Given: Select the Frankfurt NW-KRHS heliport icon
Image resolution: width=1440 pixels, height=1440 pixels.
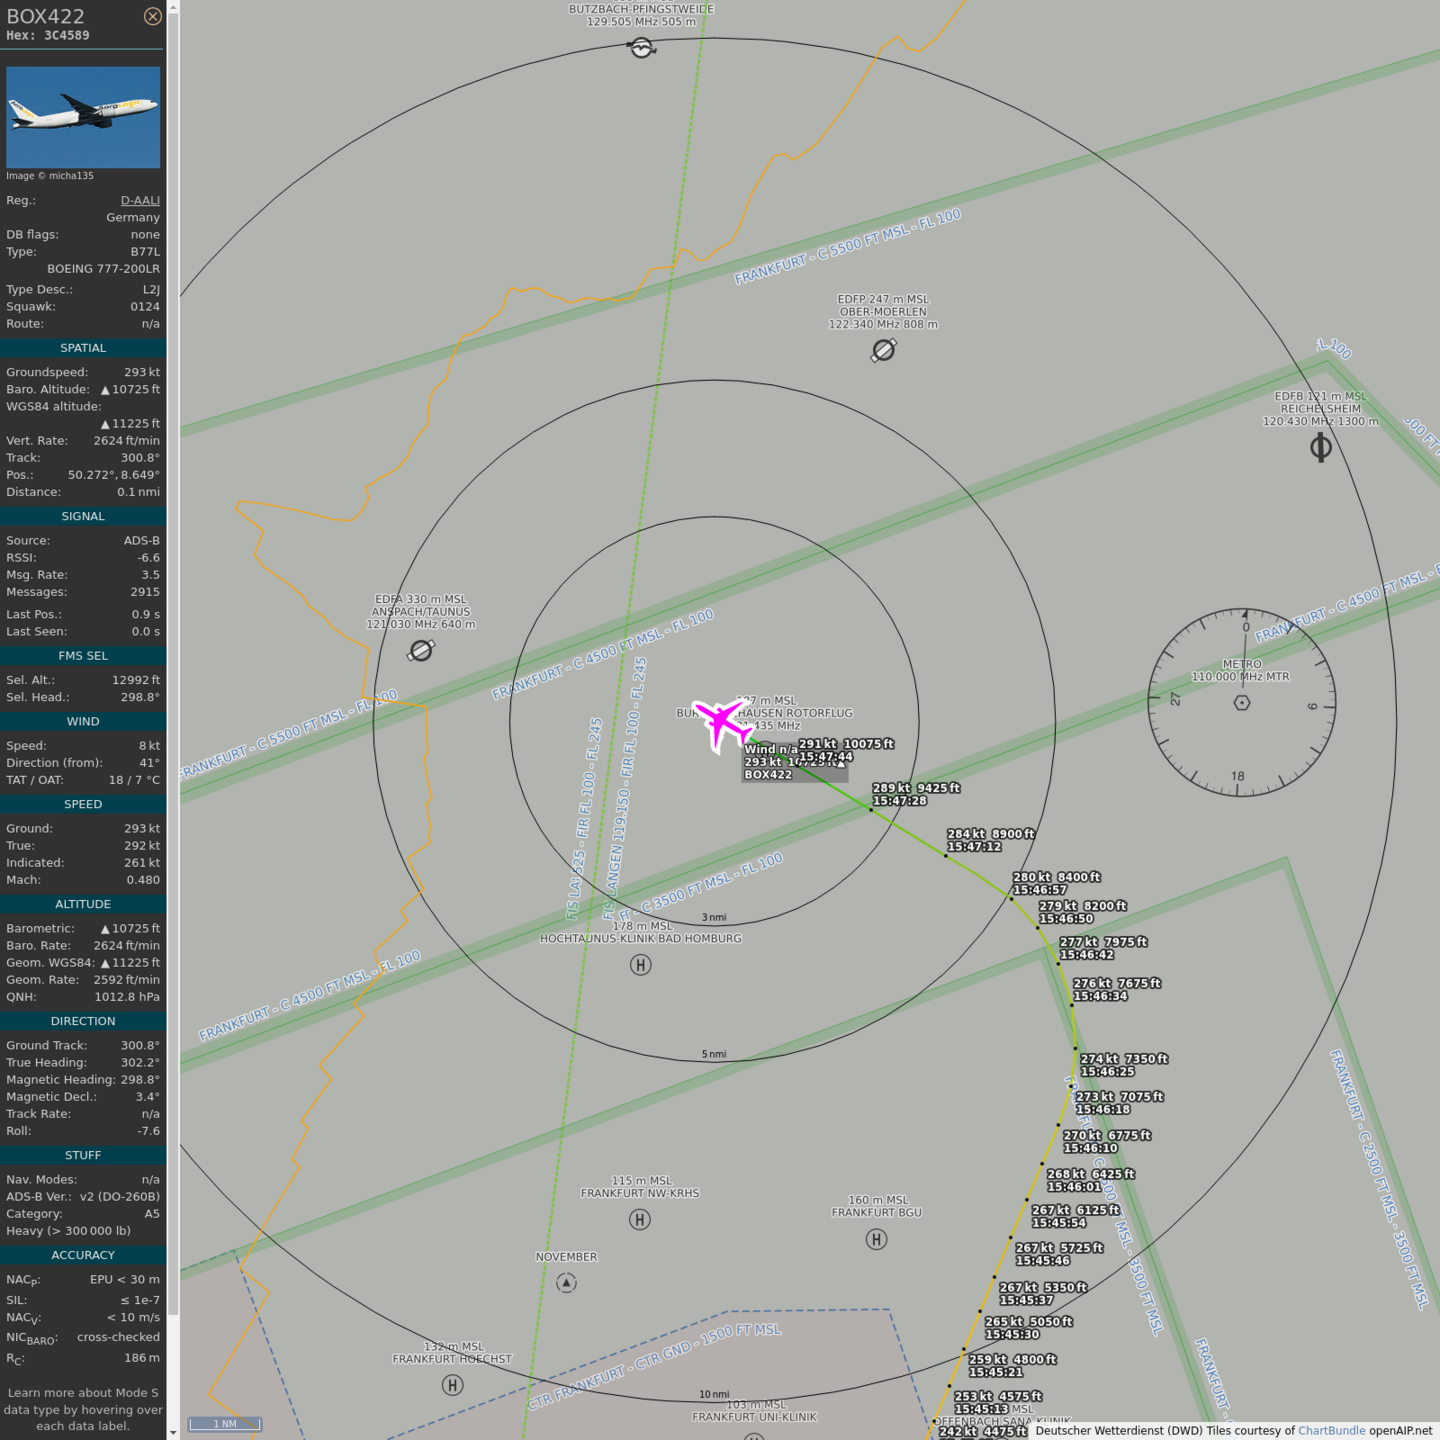Looking at the screenshot, I should [x=640, y=1219].
